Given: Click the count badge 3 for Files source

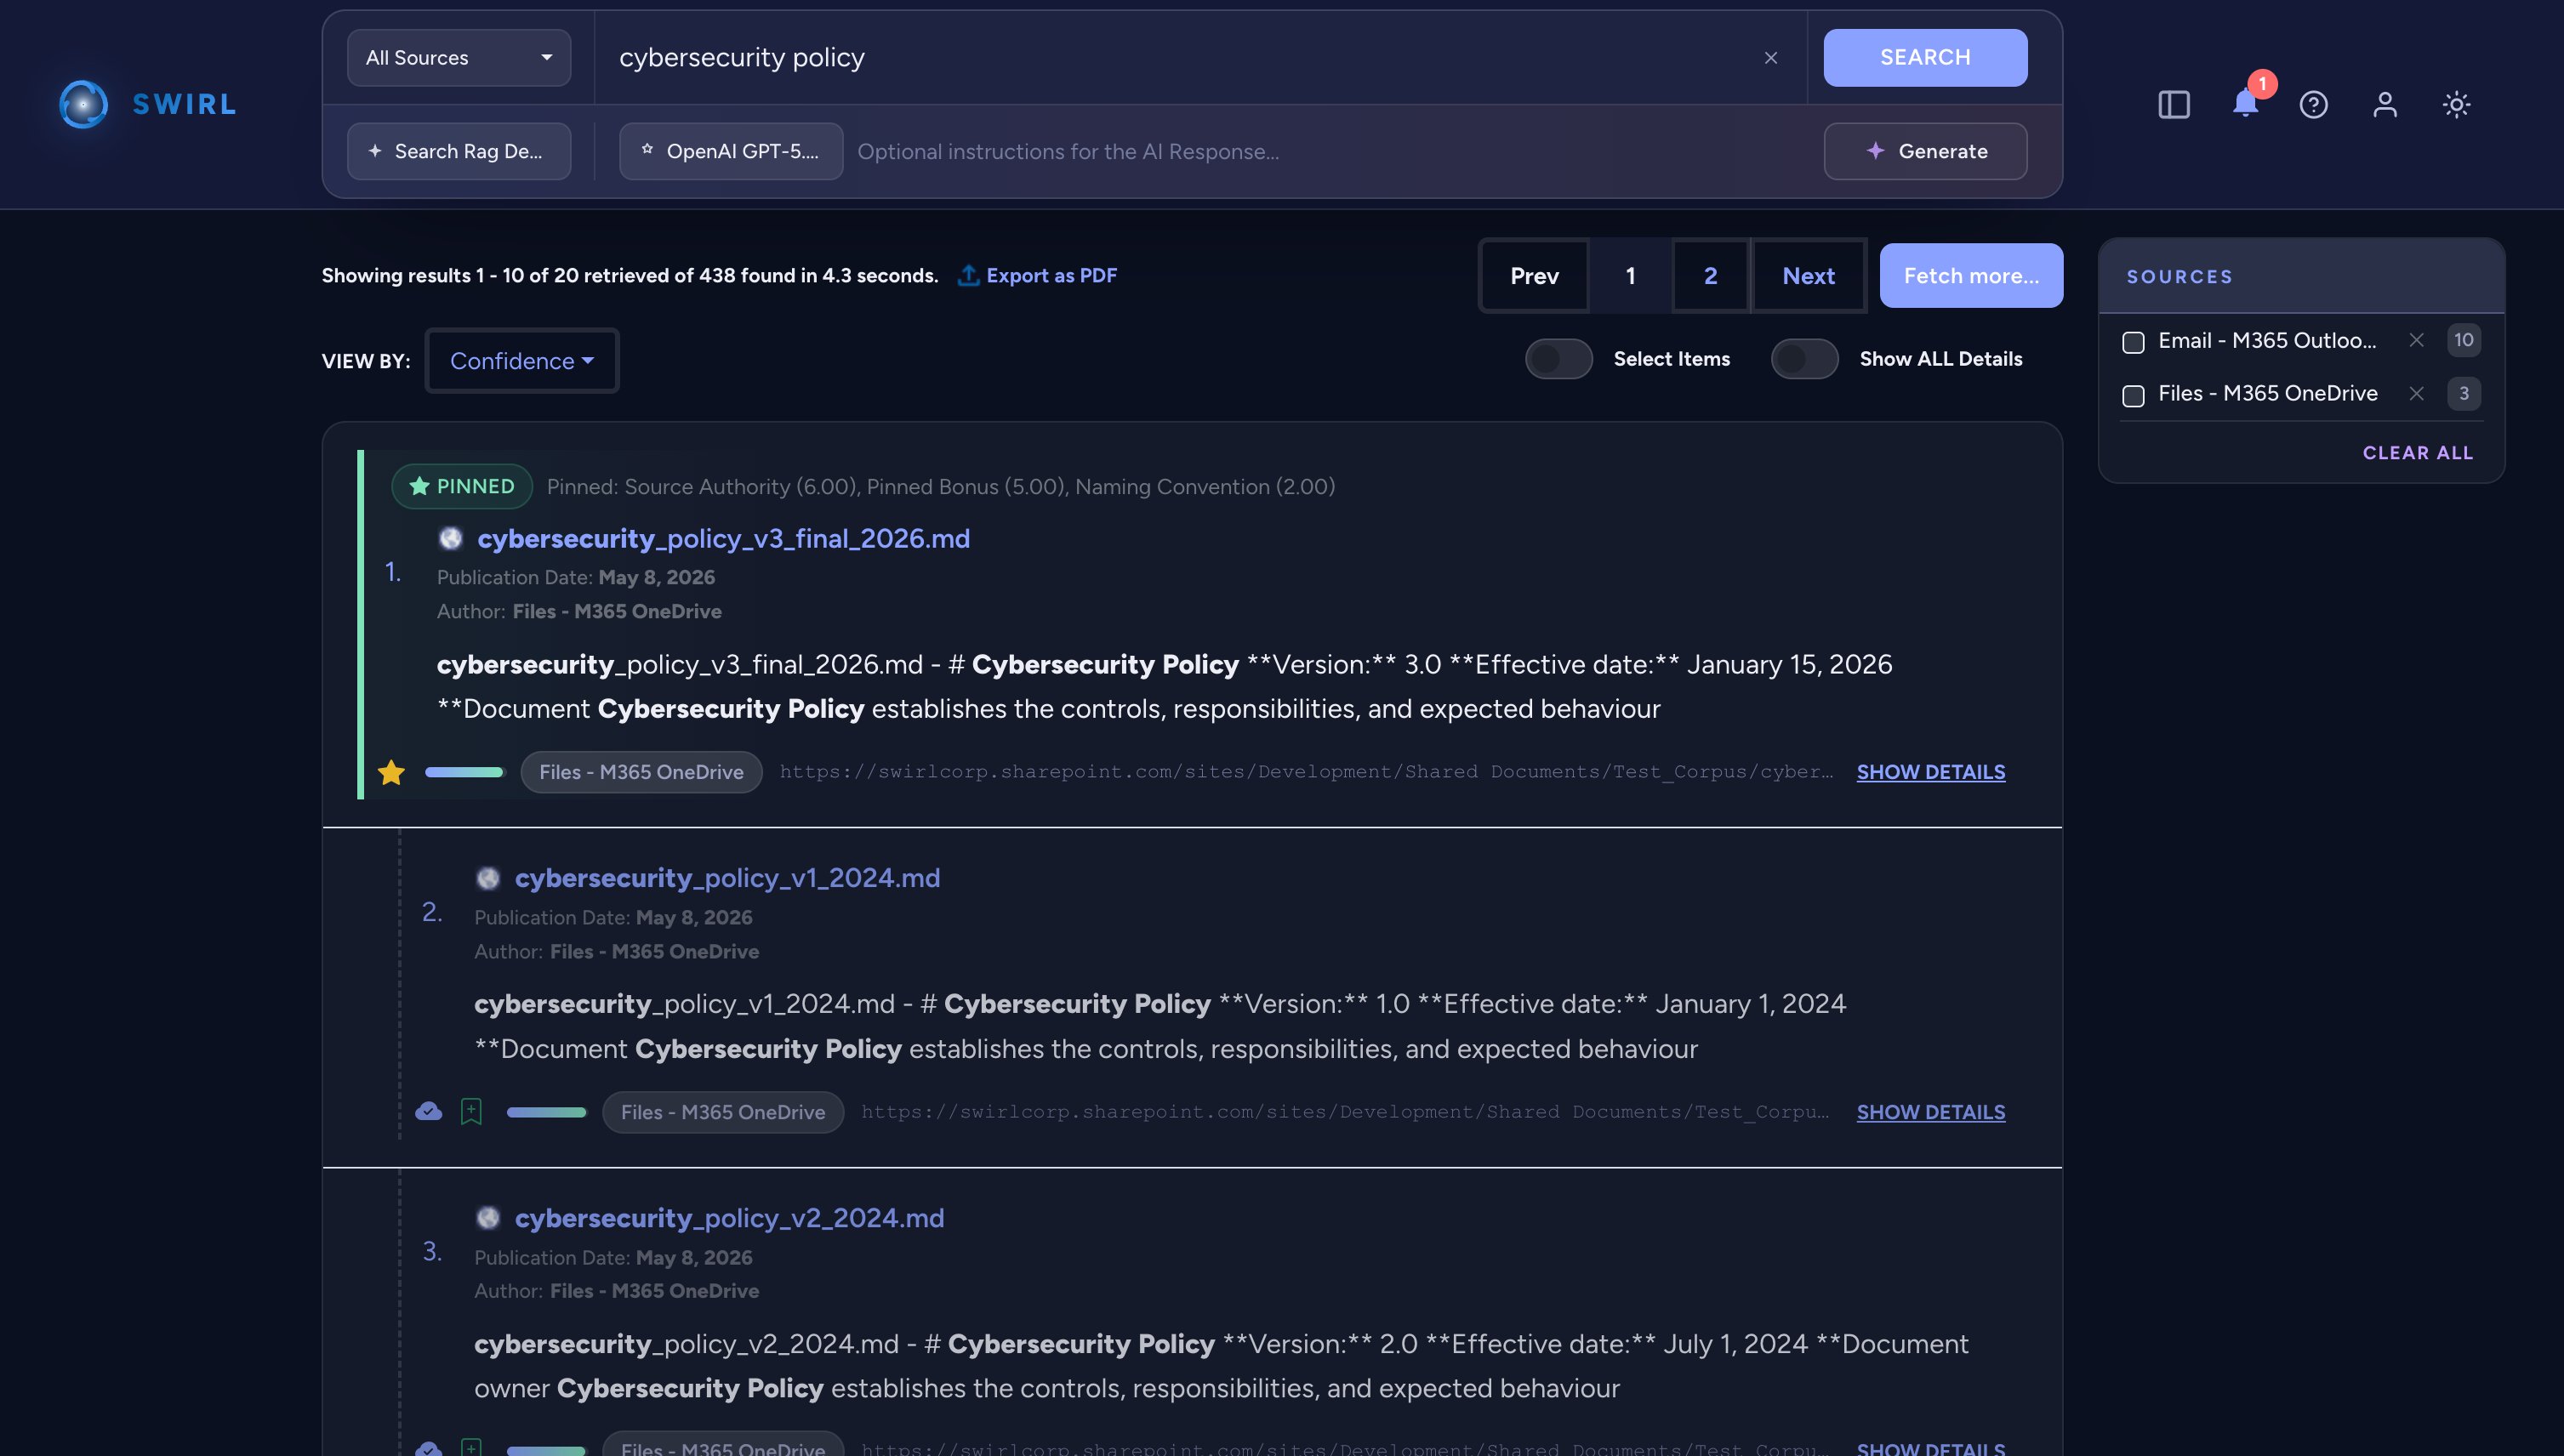Looking at the screenshot, I should [2463, 393].
